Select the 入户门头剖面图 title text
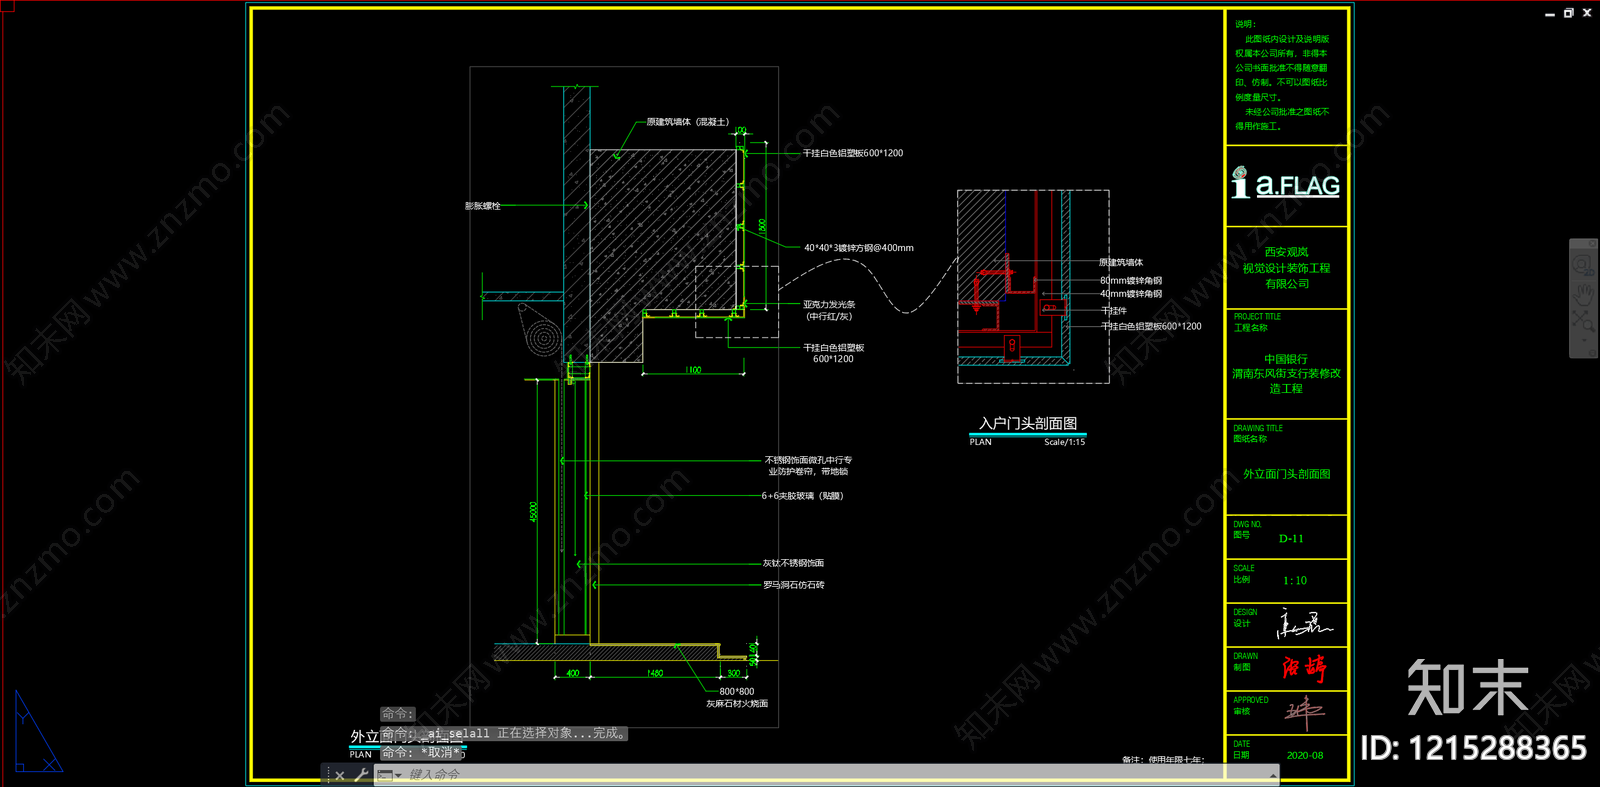The width and height of the screenshot is (1600, 787). [1028, 423]
